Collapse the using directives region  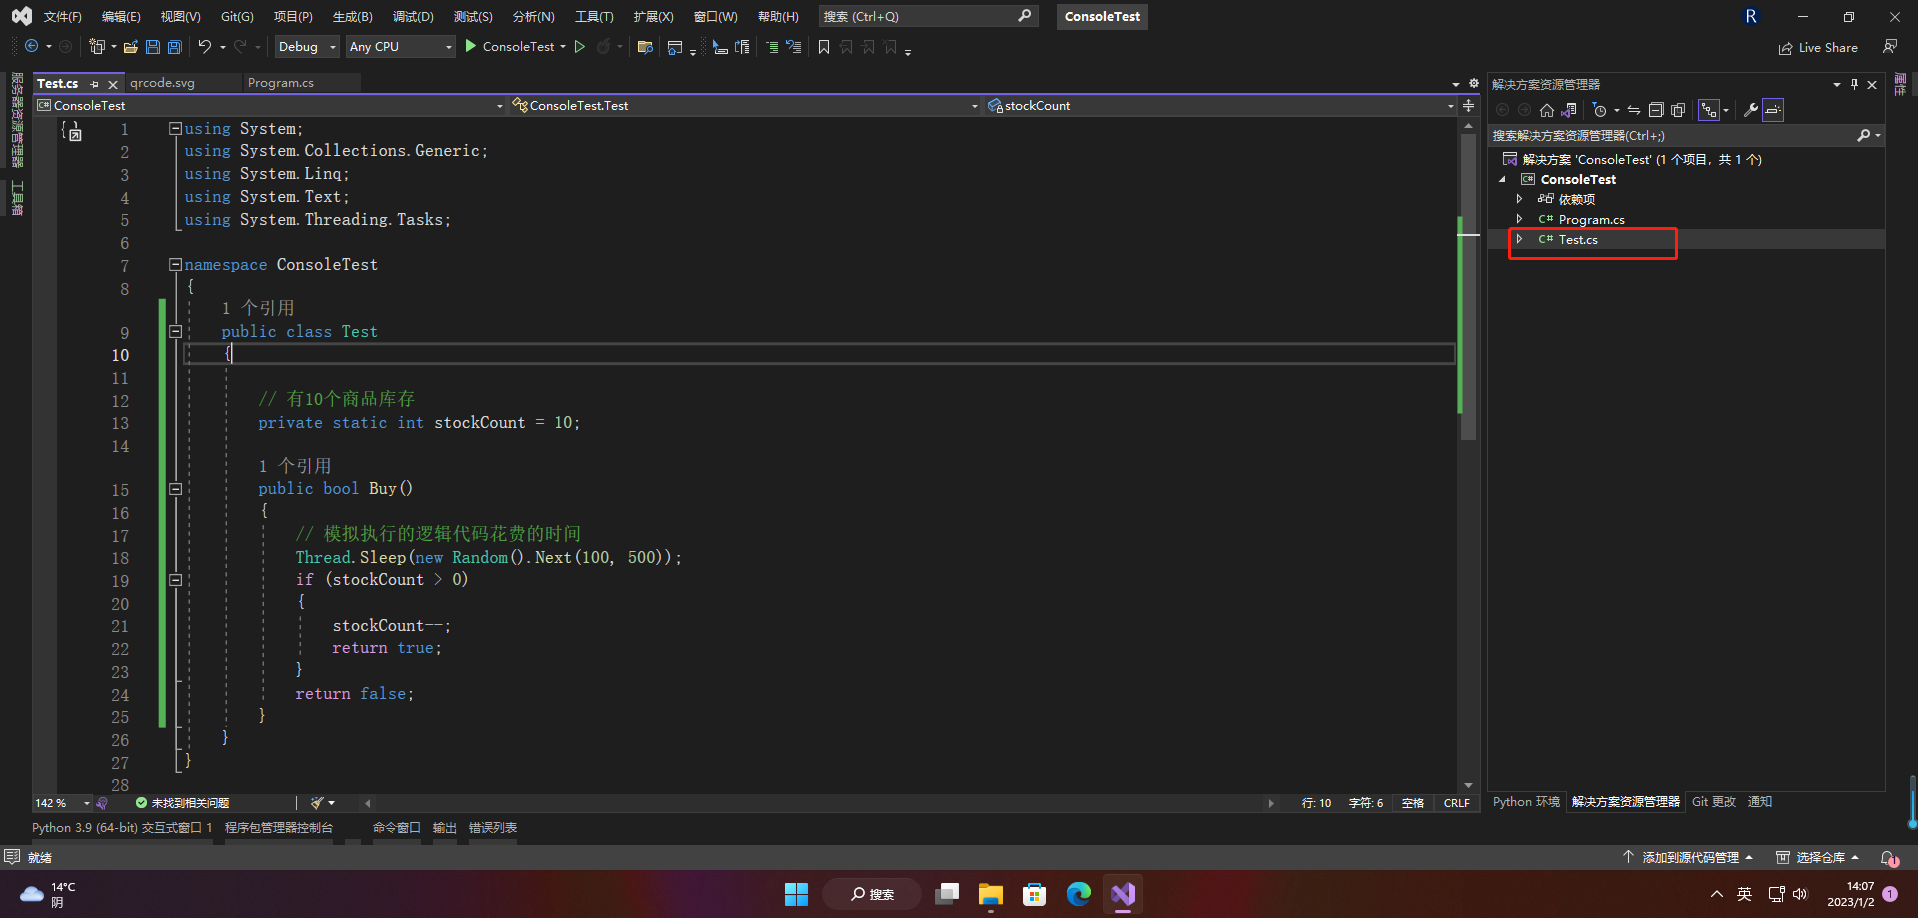[x=175, y=129]
